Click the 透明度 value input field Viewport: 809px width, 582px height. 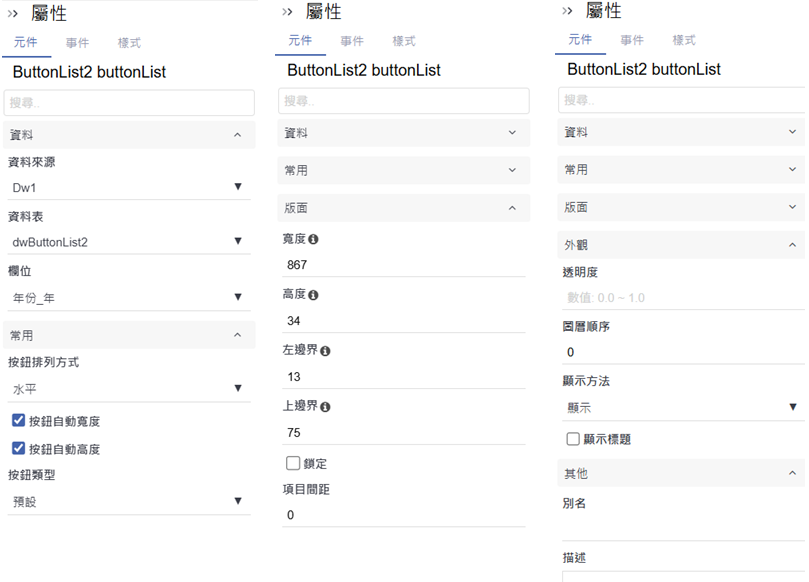click(680, 298)
